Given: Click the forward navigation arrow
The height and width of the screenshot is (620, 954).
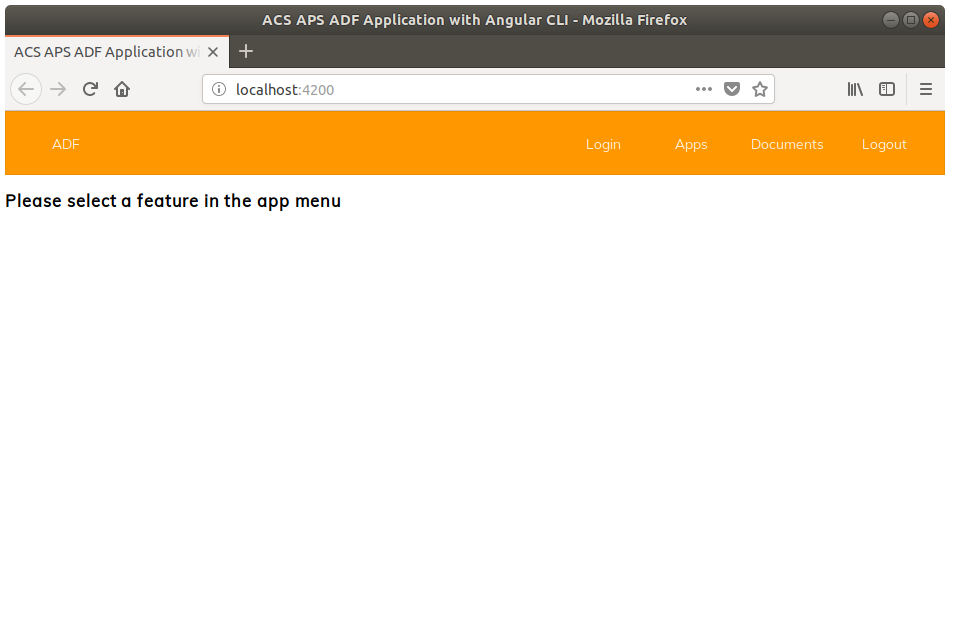Looking at the screenshot, I should point(58,89).
